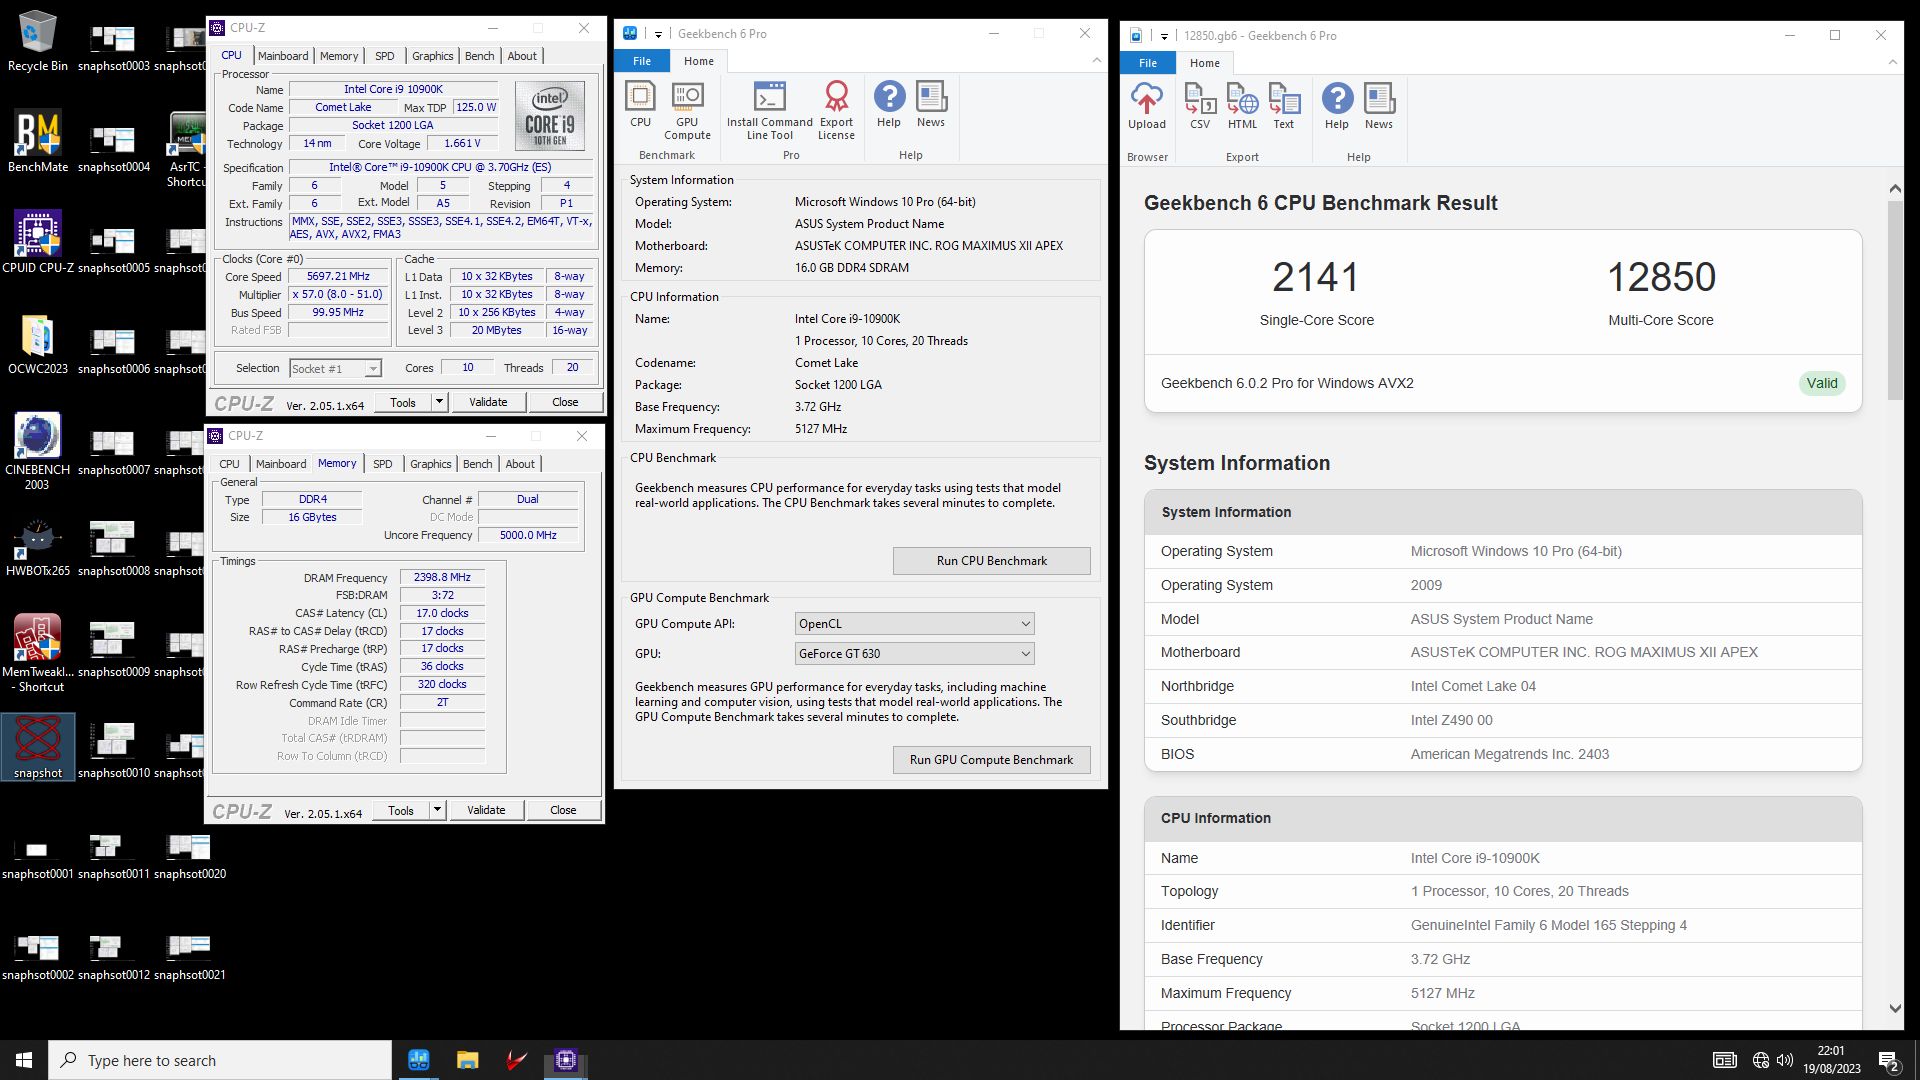Image resolution: width=1920 pixels, height=1080 pixels.
Task: Switch to Mainboard tab in upper CPU-Z
Action: [283, 56]
